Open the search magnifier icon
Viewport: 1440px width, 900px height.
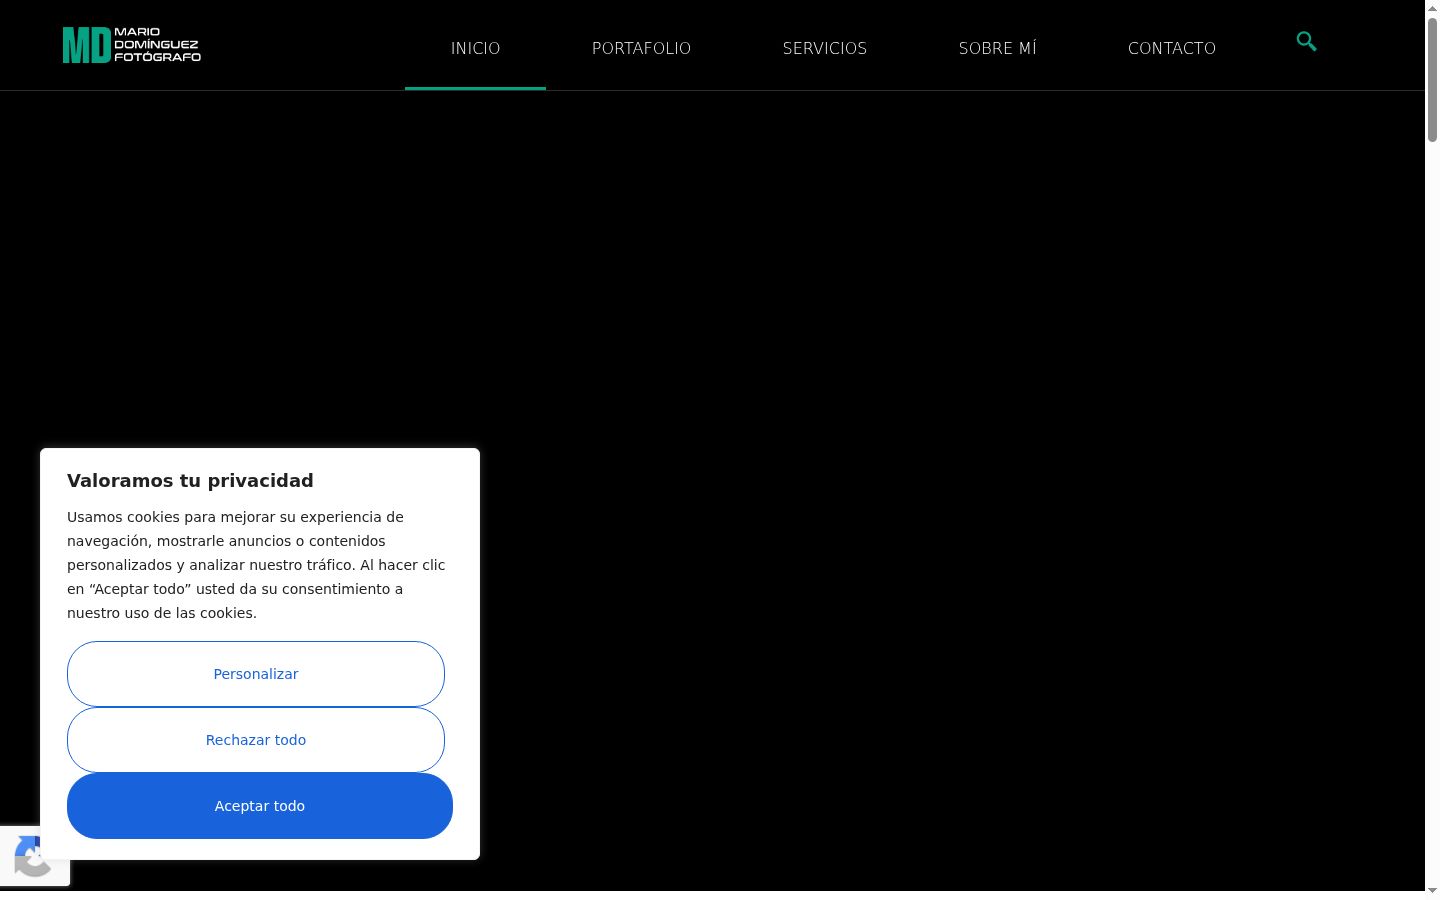coord(1306,41)
